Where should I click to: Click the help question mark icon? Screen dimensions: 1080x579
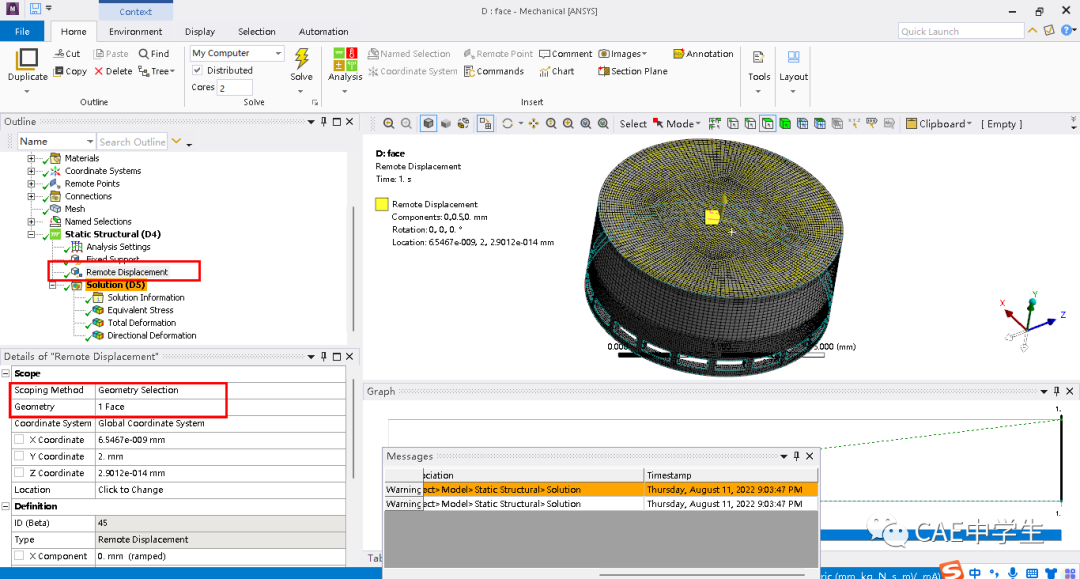coord(1066,30)
